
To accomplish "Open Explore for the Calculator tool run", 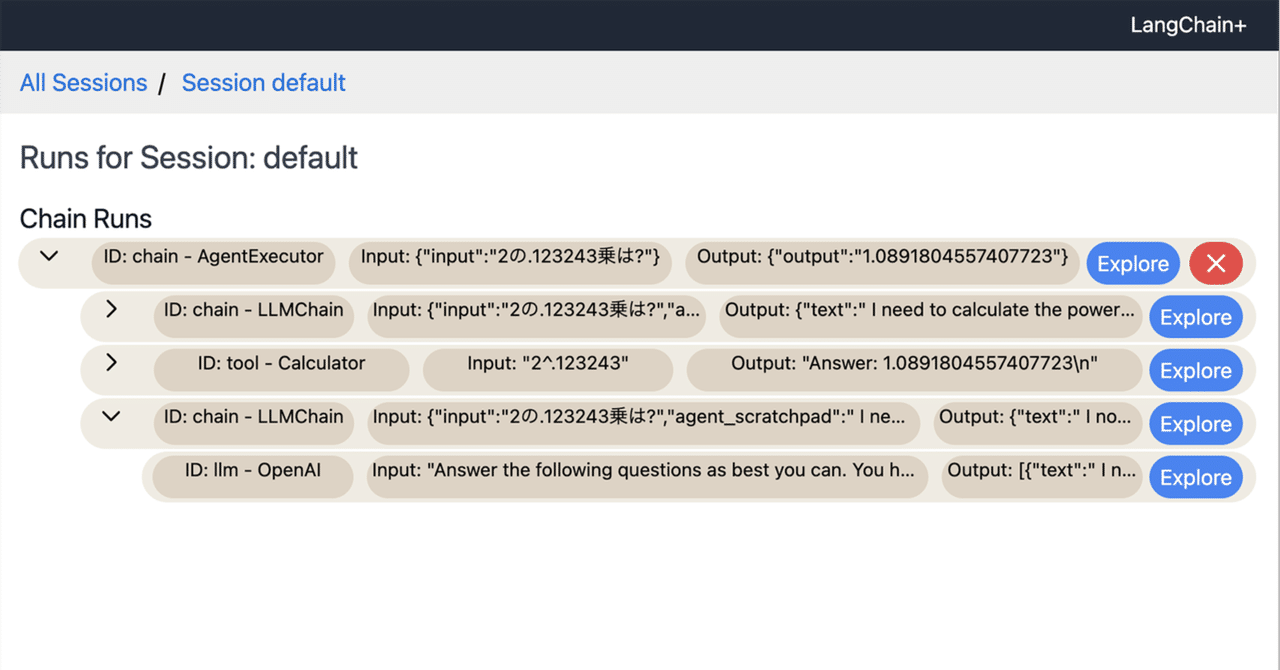I will (1196, 370).
